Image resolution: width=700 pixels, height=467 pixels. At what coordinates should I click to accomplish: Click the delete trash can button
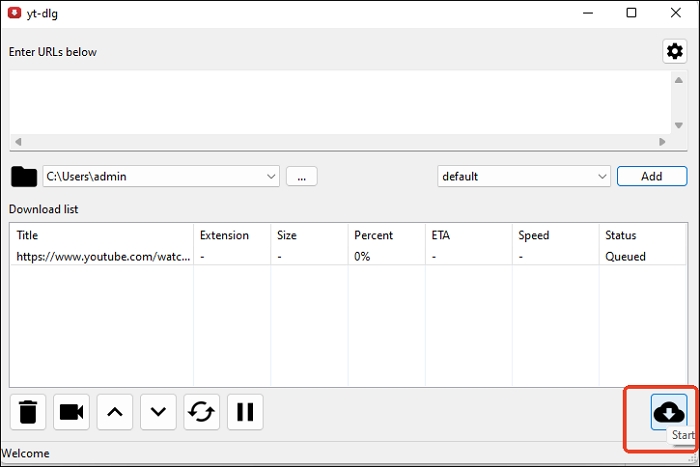28,412
